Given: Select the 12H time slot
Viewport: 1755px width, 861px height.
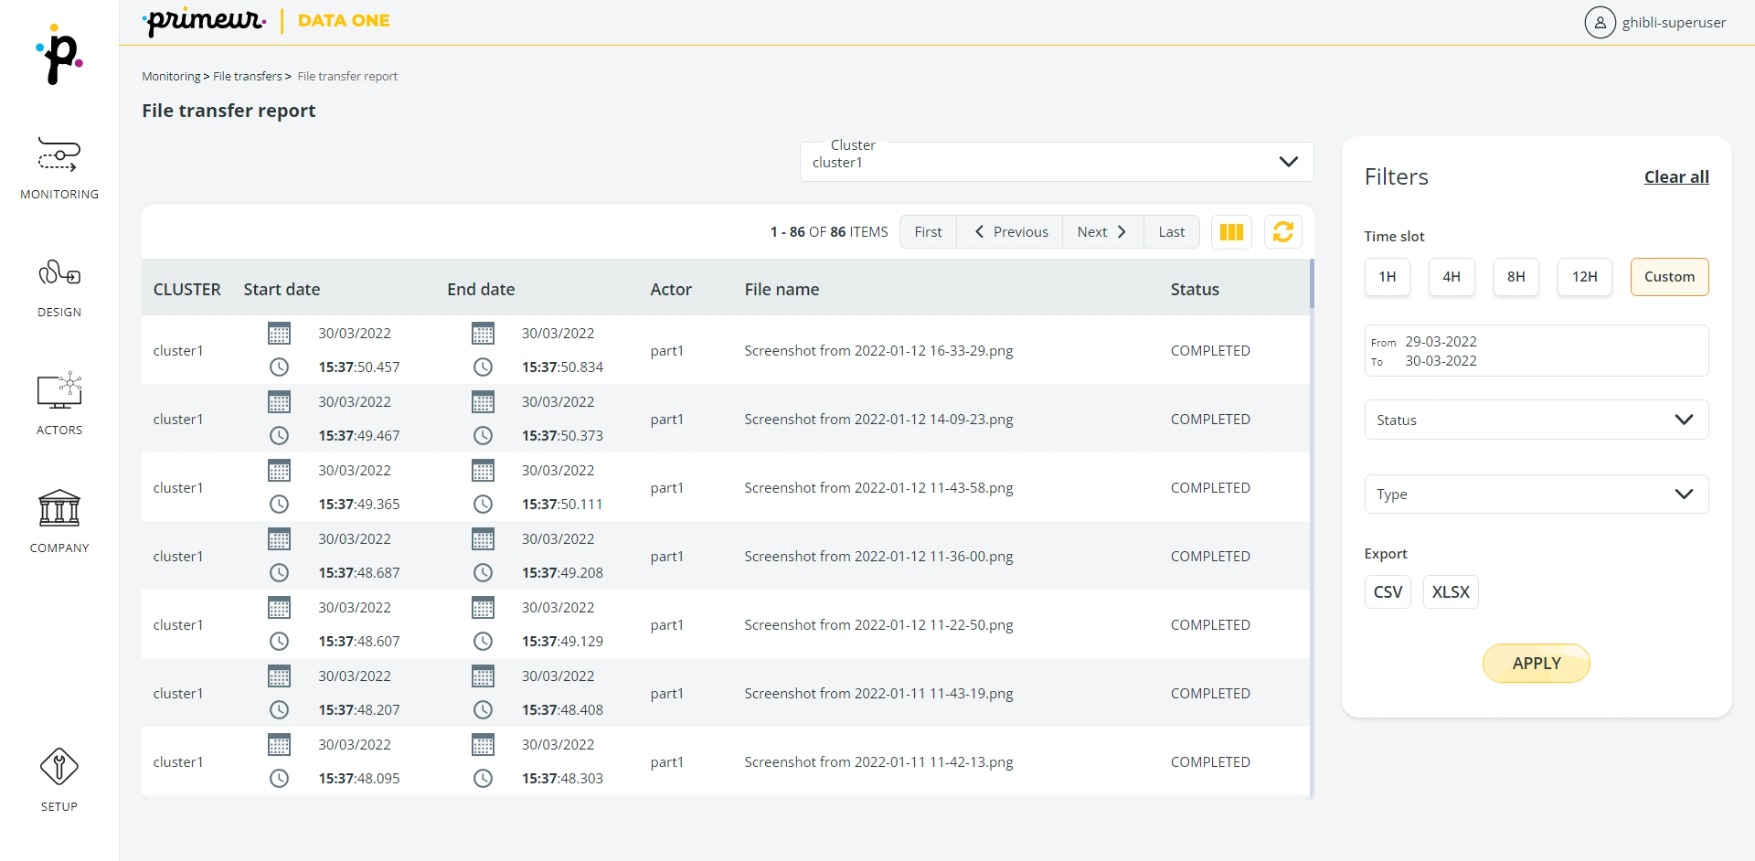Looking at the screenshot, I should click(x=1584, y=277).
